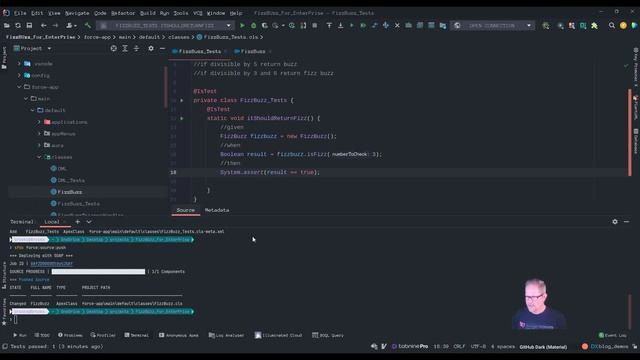Click Expand All in Project panel header

125,48
